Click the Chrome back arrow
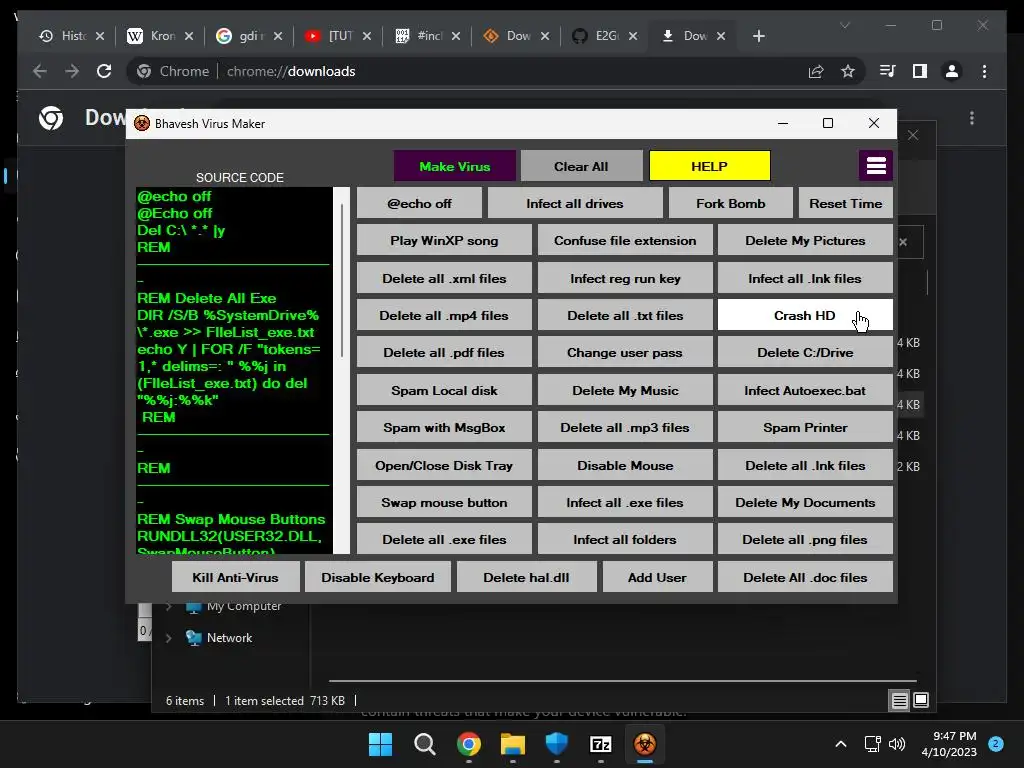The image size is (1024, 768). tap(40, 71)
